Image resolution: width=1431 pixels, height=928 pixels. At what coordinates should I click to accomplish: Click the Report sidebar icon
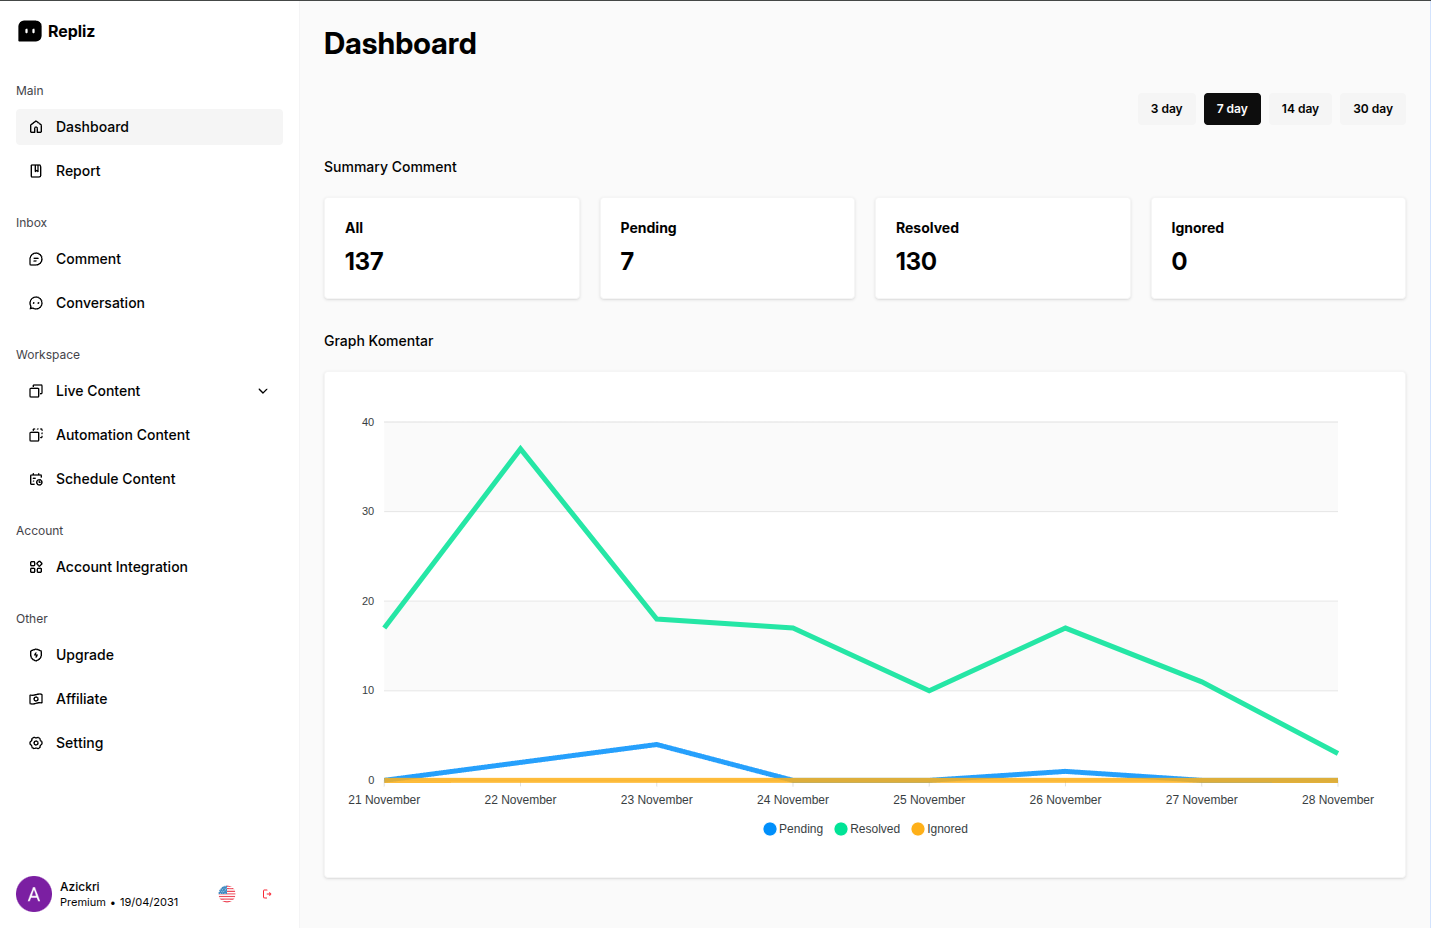point(36,171)
